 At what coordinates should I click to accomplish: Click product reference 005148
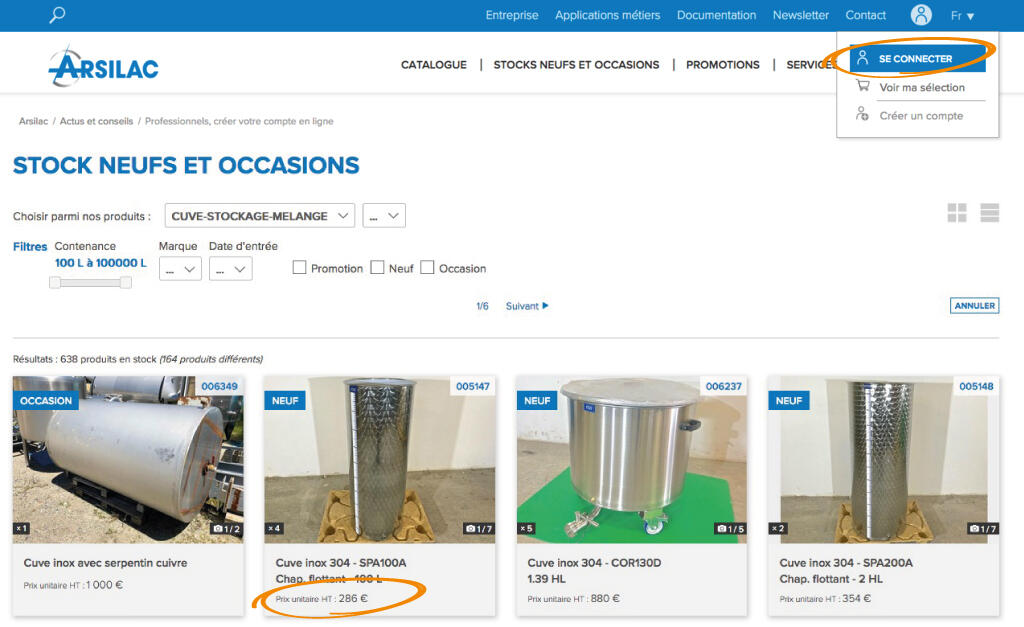[x=976, y=386]
